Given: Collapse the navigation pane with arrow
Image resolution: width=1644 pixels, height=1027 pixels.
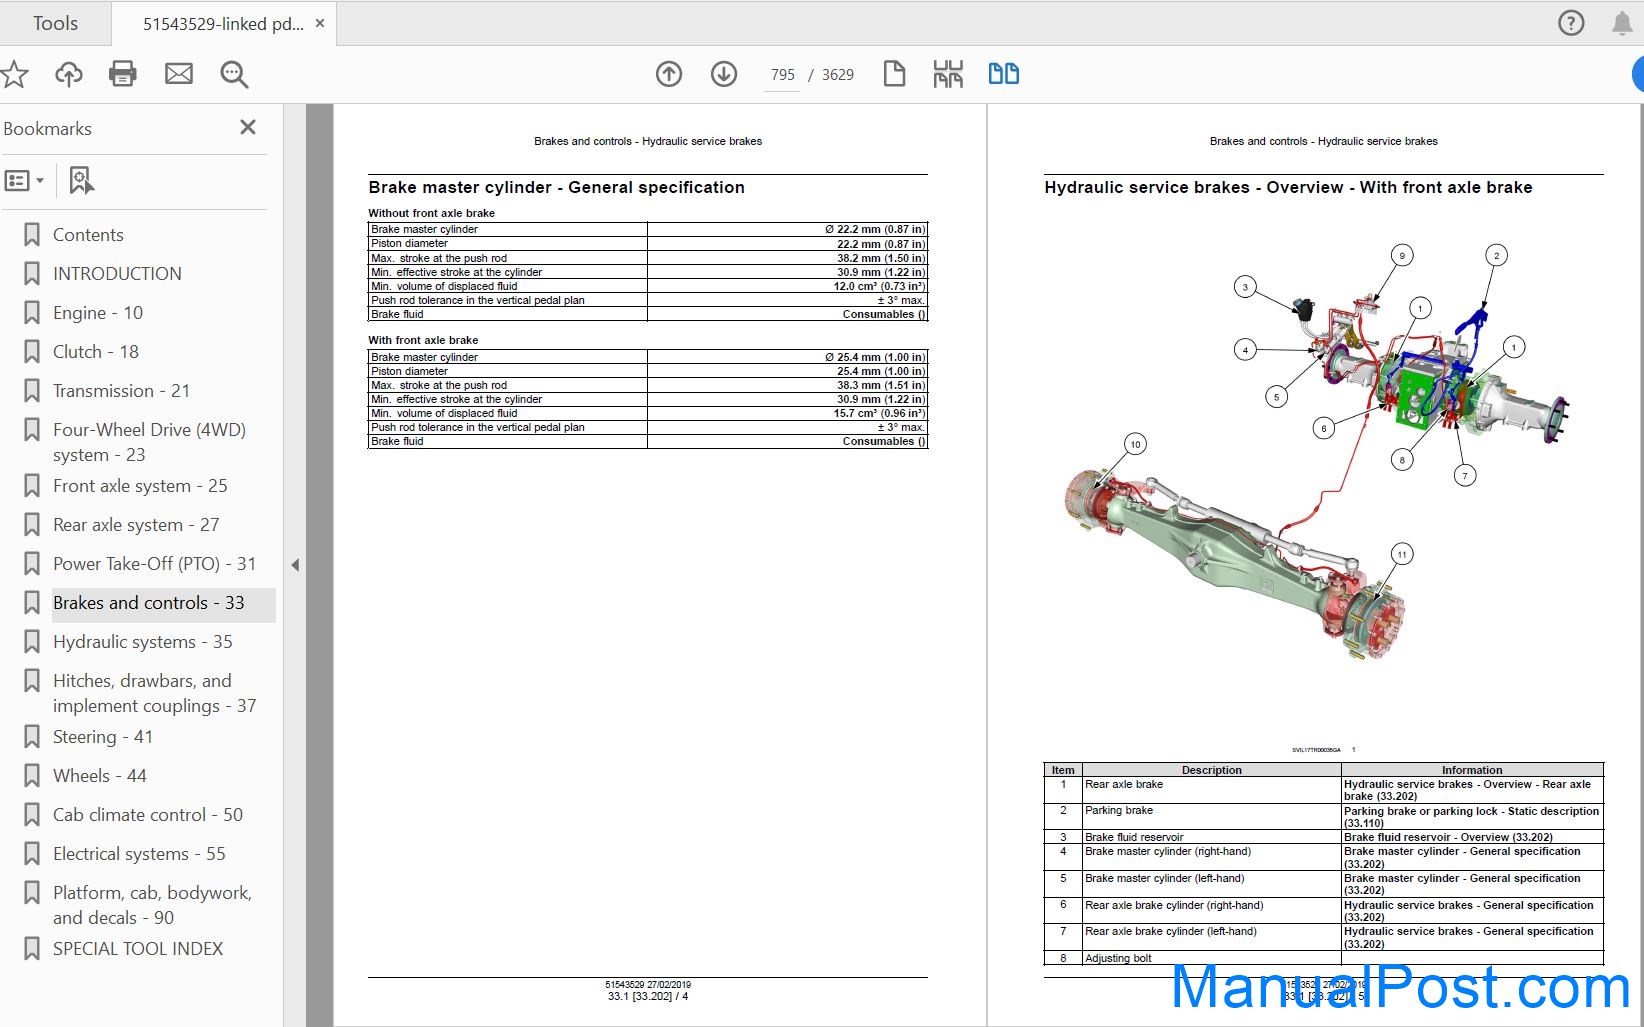Looking at the screenshot, I should point(295,565).
